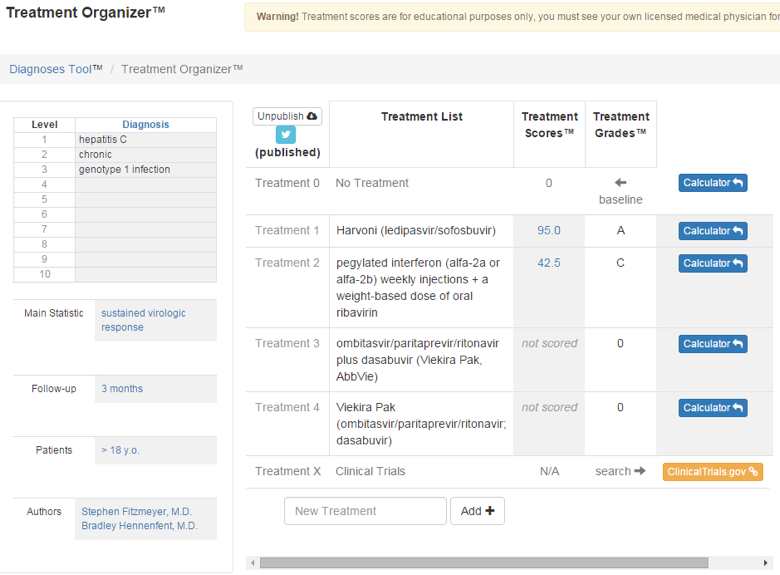Image resolution: width=780 pixels, height=575 pixels.
Task: Click the 3 months follow-up value
Action: point(122,389)
